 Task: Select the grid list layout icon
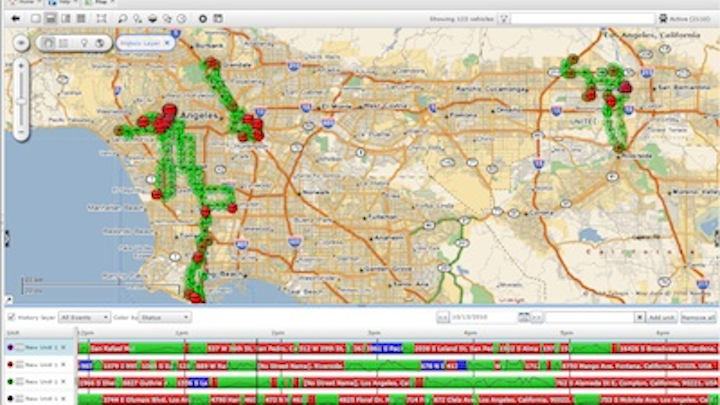click(x=81, y=18)
